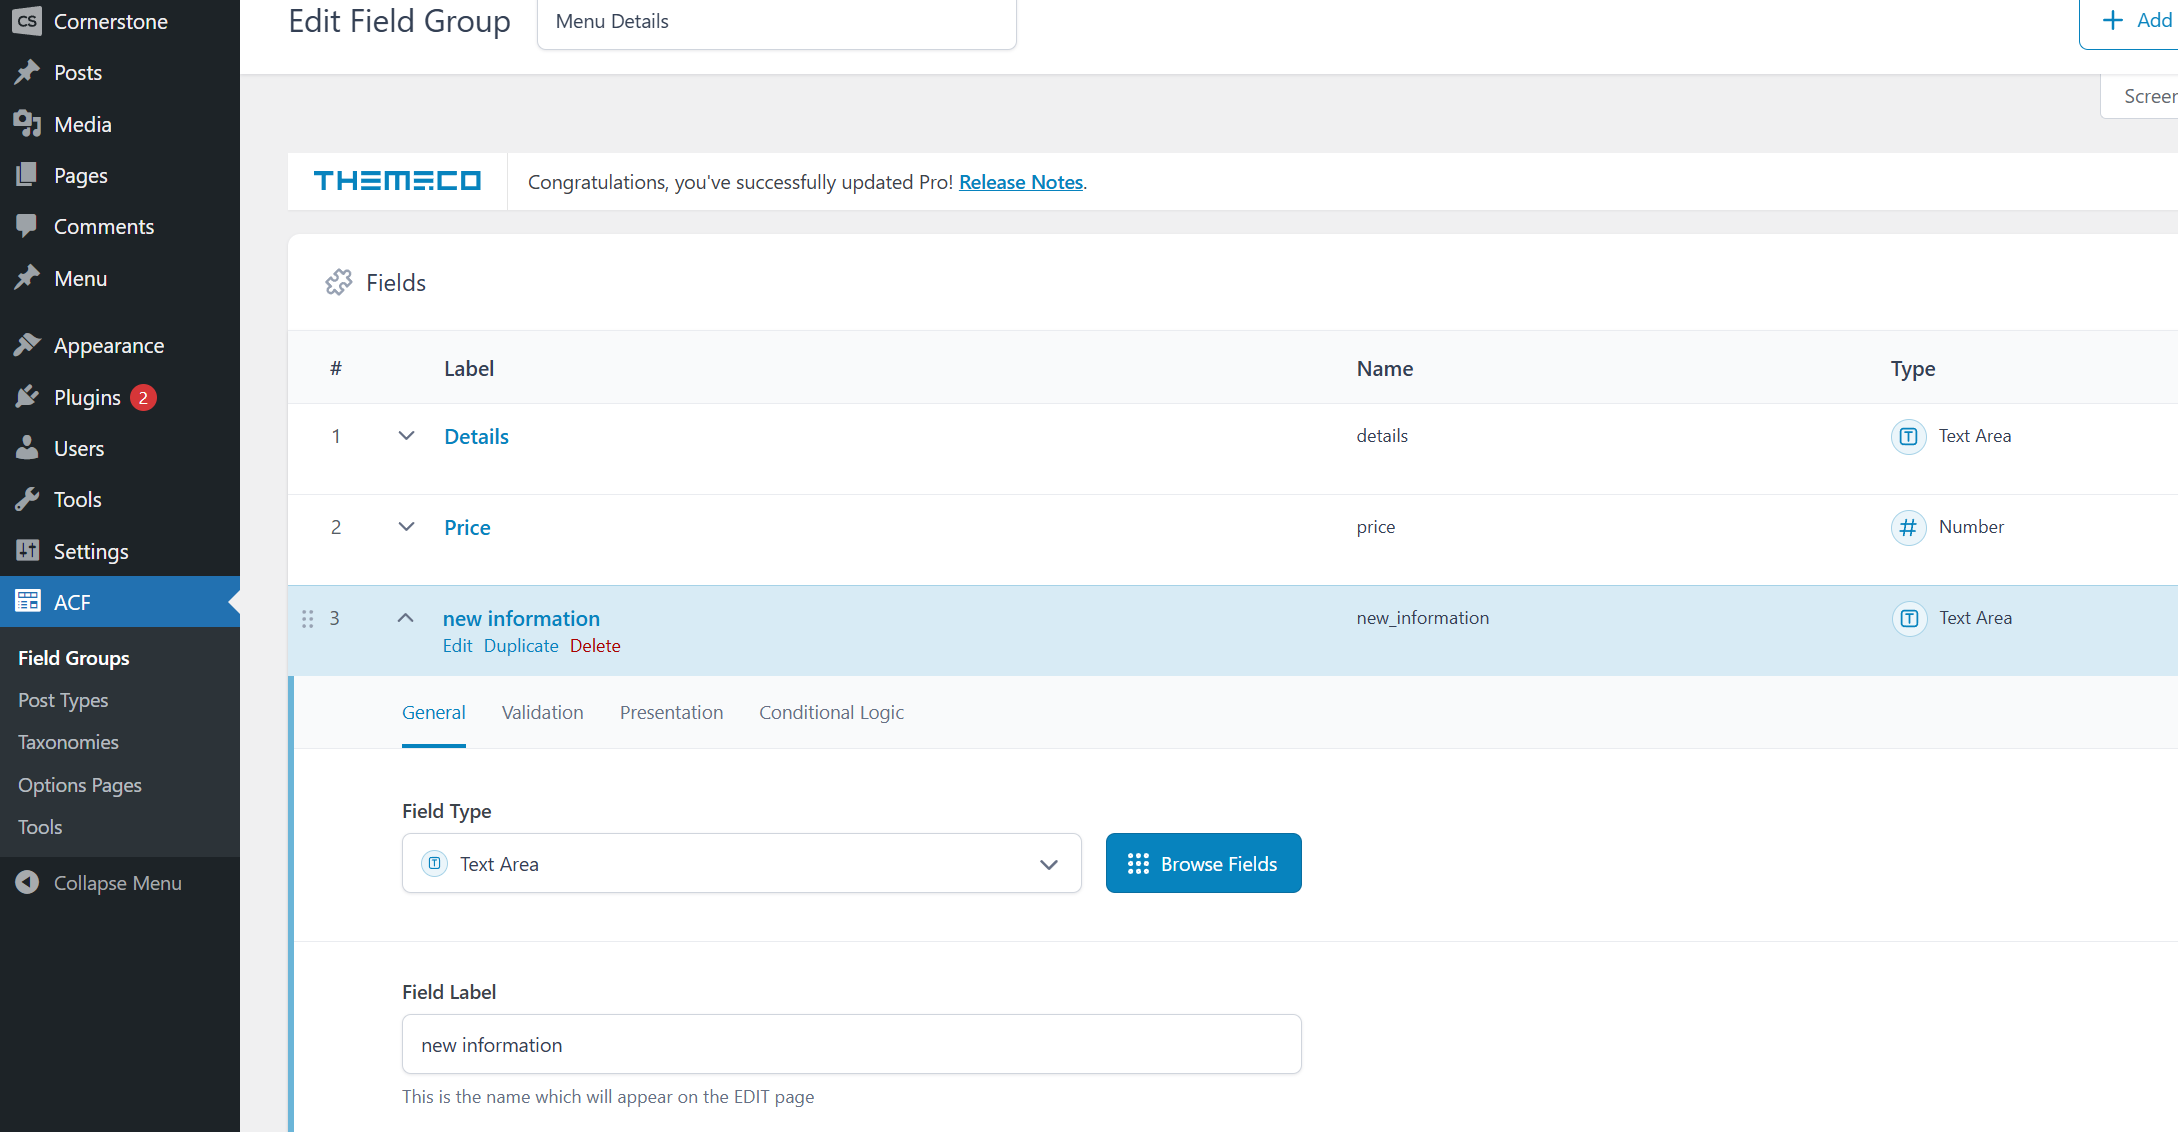2178x1132 pixels.
Task: Click the Settings sliders icon in sidebar
Action: 27,551
